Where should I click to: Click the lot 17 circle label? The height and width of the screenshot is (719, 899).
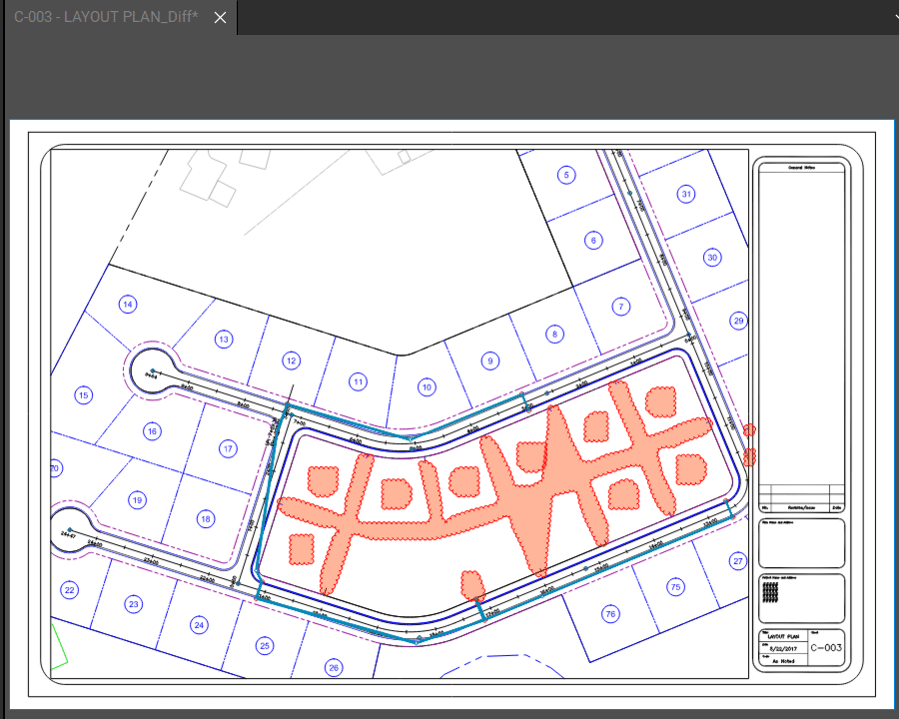[x=228, y=448]
